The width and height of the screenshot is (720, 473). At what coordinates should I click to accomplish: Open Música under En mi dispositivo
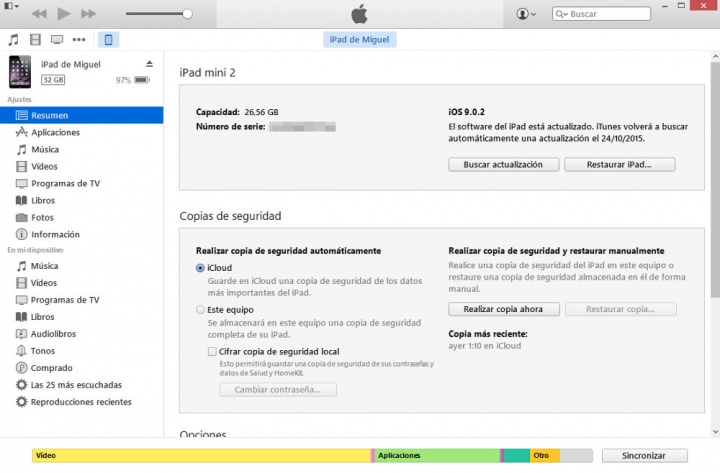pyautogui.click(x=82, y=266)
